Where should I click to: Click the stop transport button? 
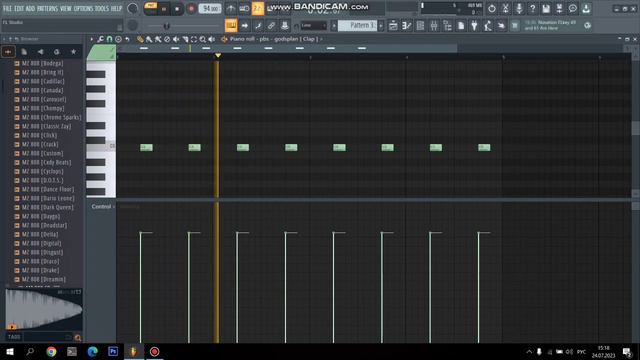coord(177,9)
